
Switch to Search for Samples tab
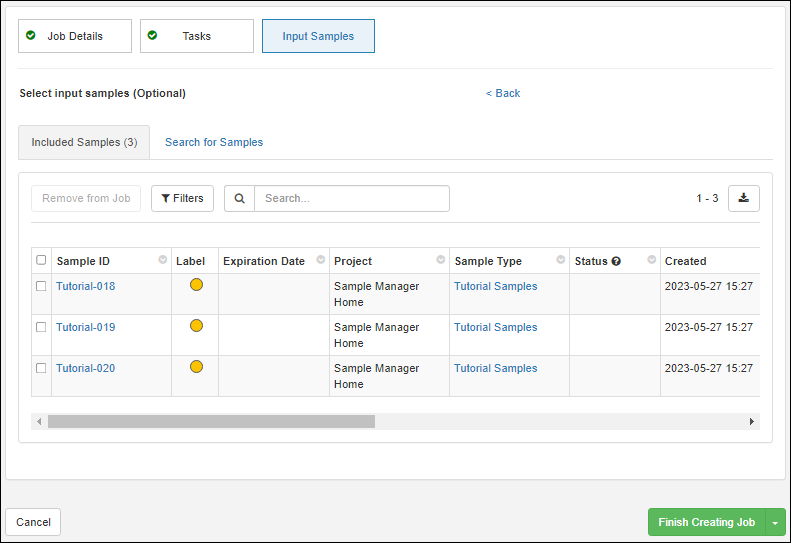pos(214,142)
